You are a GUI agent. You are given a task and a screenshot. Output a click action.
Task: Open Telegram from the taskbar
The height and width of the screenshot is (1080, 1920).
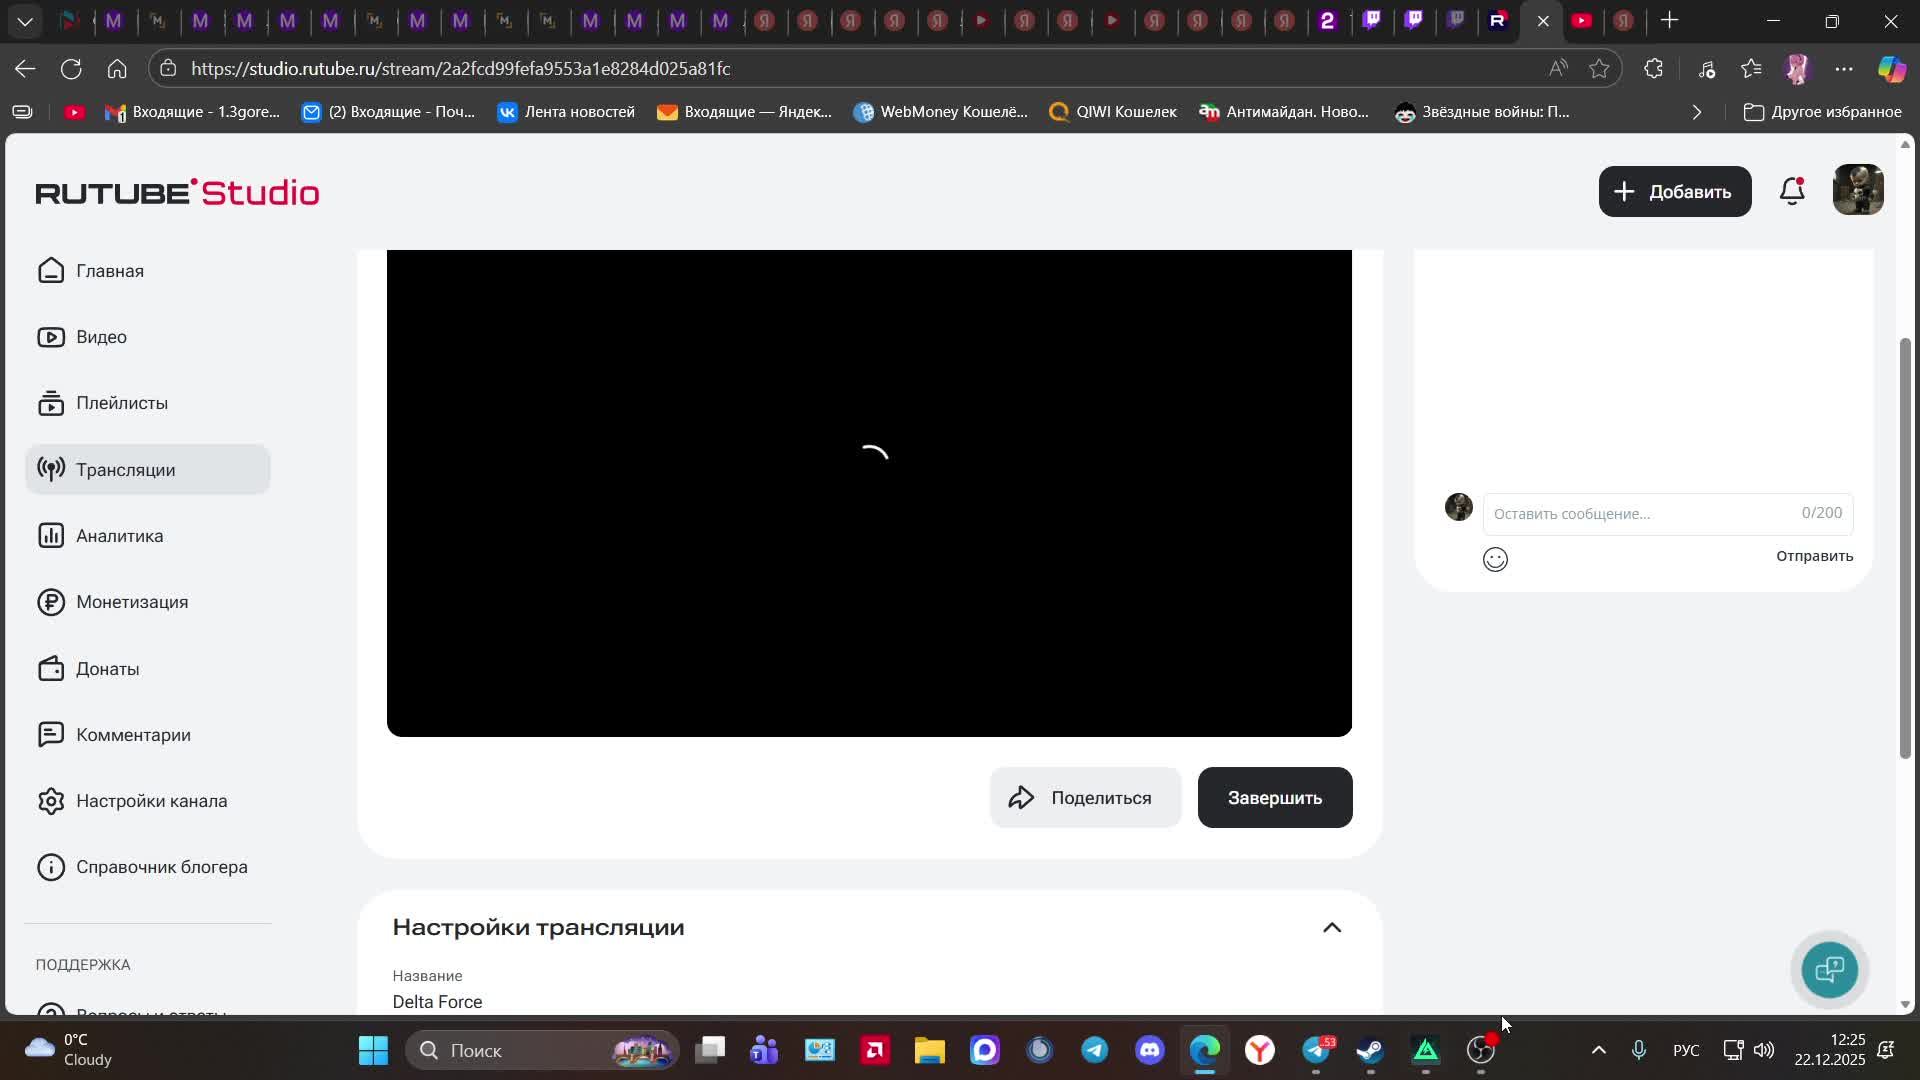(1095, 1050)
